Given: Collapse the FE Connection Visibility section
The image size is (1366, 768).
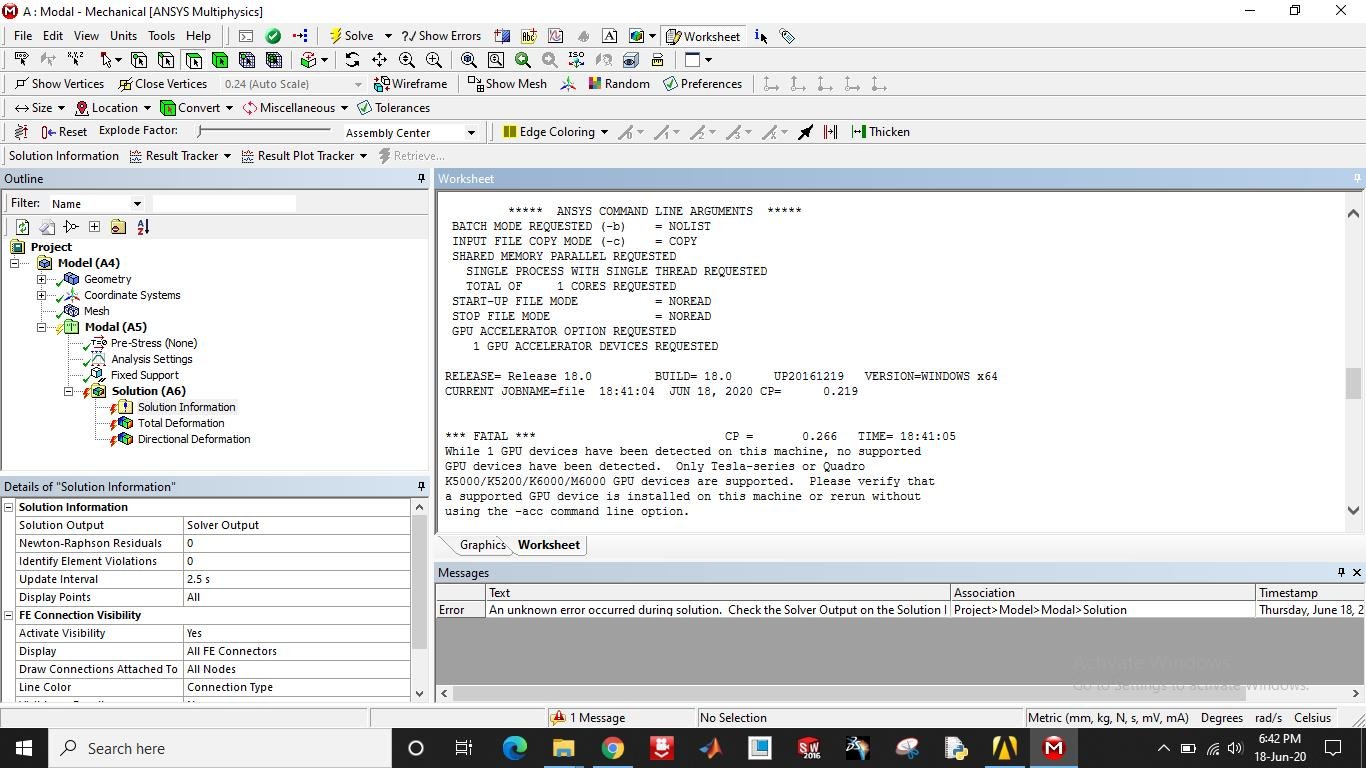Looking at the screenshot, I should point(8,615).
